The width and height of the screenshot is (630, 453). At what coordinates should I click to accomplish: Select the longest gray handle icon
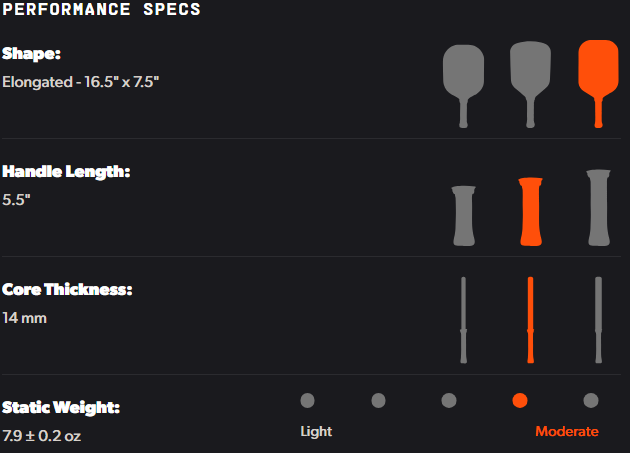(598, 207)
